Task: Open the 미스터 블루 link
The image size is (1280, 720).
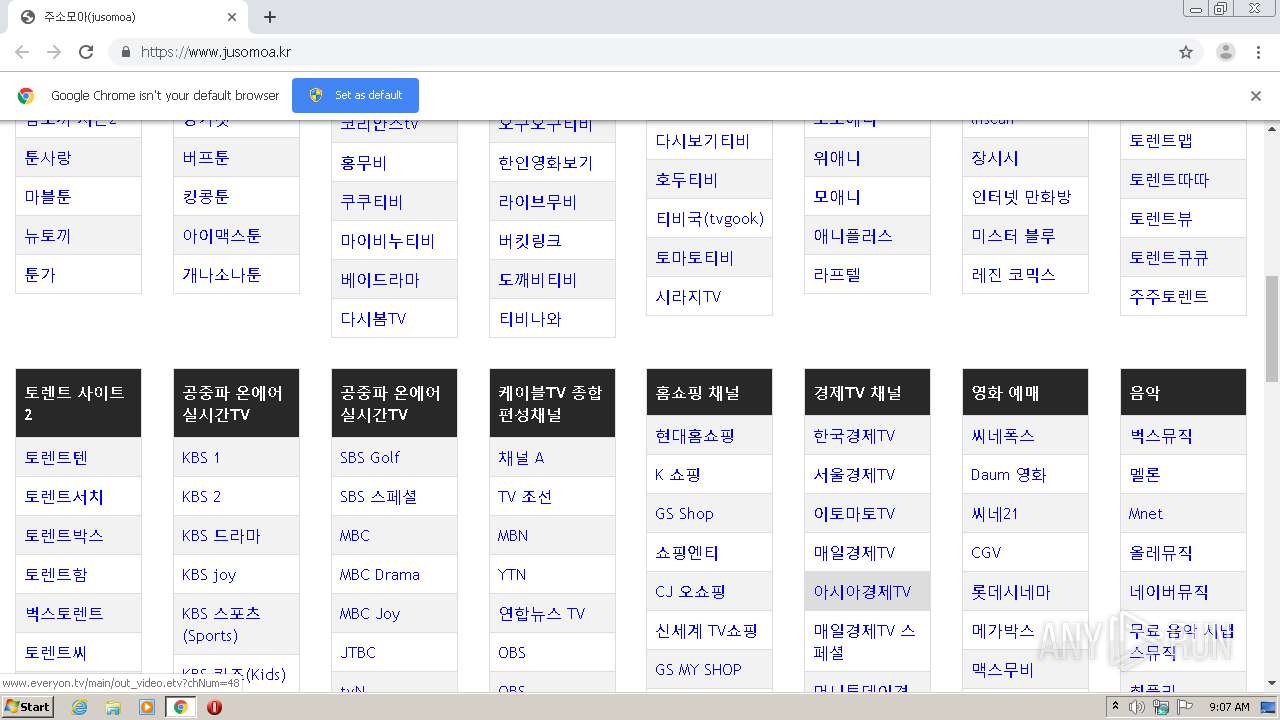Action: (x=1014, y=235)
